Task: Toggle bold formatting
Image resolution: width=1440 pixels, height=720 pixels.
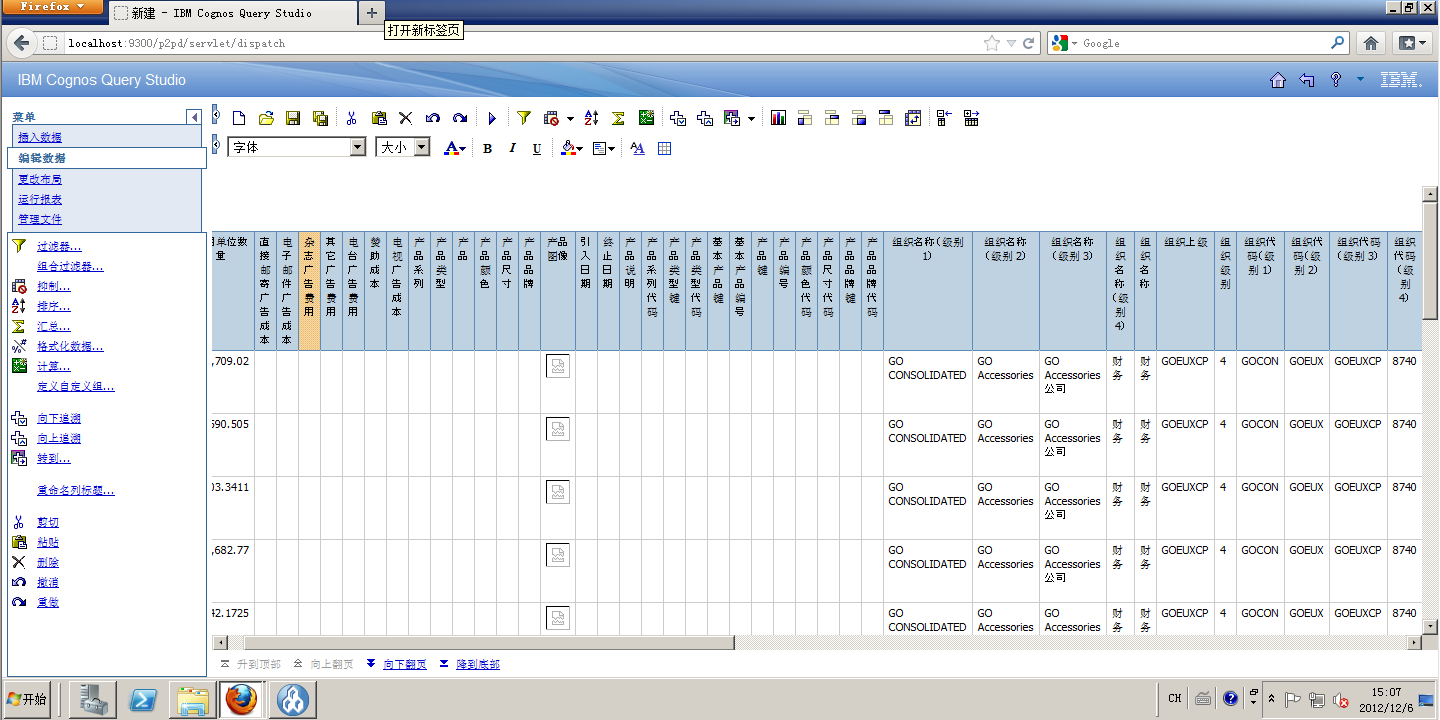Action: pos(488,148)
